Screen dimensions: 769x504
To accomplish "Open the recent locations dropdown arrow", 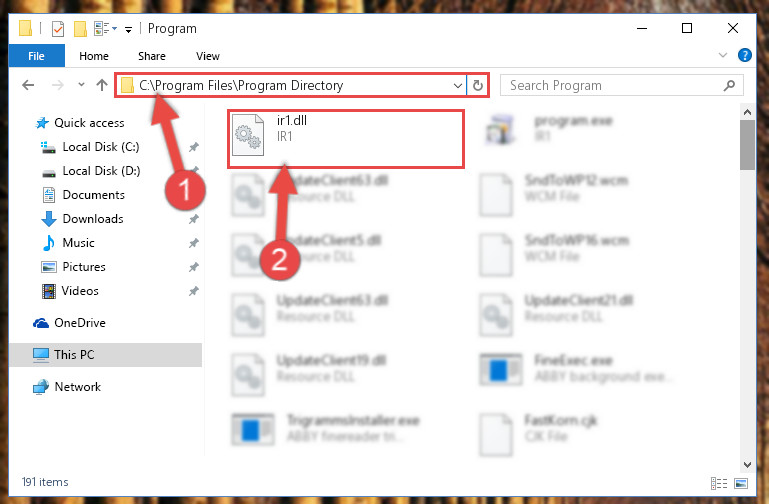I will [x=81, y=85].
